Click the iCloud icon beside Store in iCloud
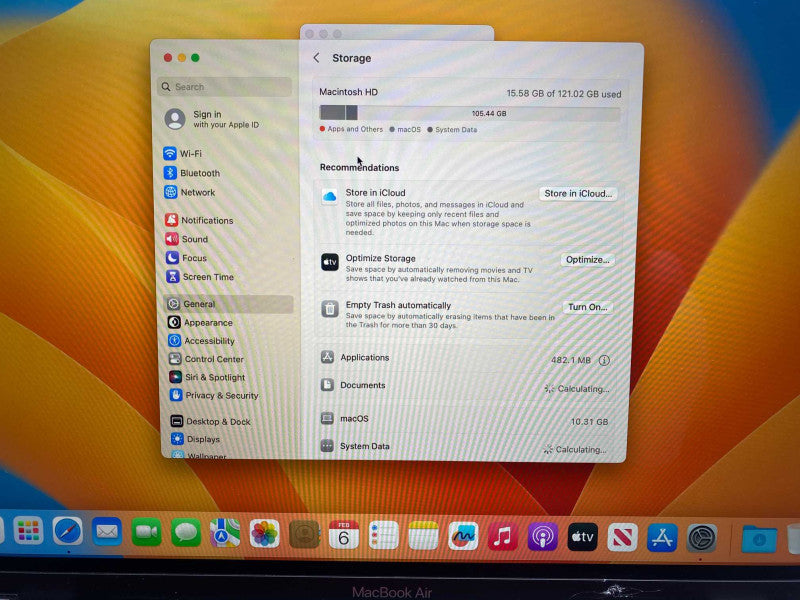The width and height of the screenshot is (800, 600). click(x=330, y=196)
